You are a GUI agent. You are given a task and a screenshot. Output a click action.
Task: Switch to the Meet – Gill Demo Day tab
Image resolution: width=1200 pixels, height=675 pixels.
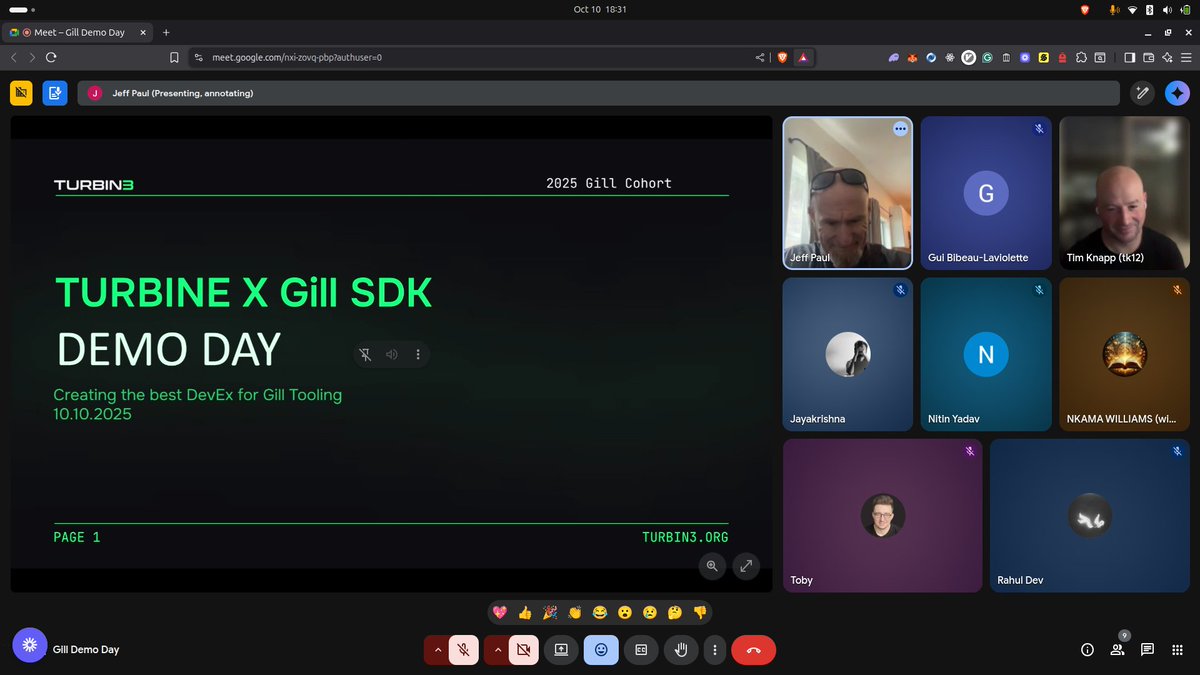click(79, 32)
